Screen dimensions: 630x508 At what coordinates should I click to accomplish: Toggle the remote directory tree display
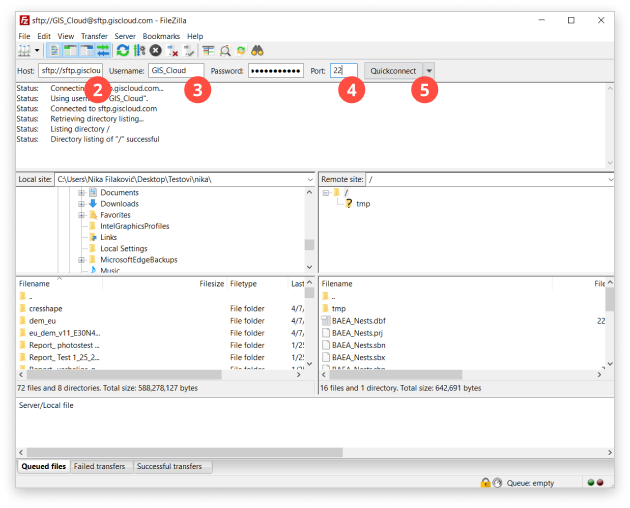coord(86,51)
